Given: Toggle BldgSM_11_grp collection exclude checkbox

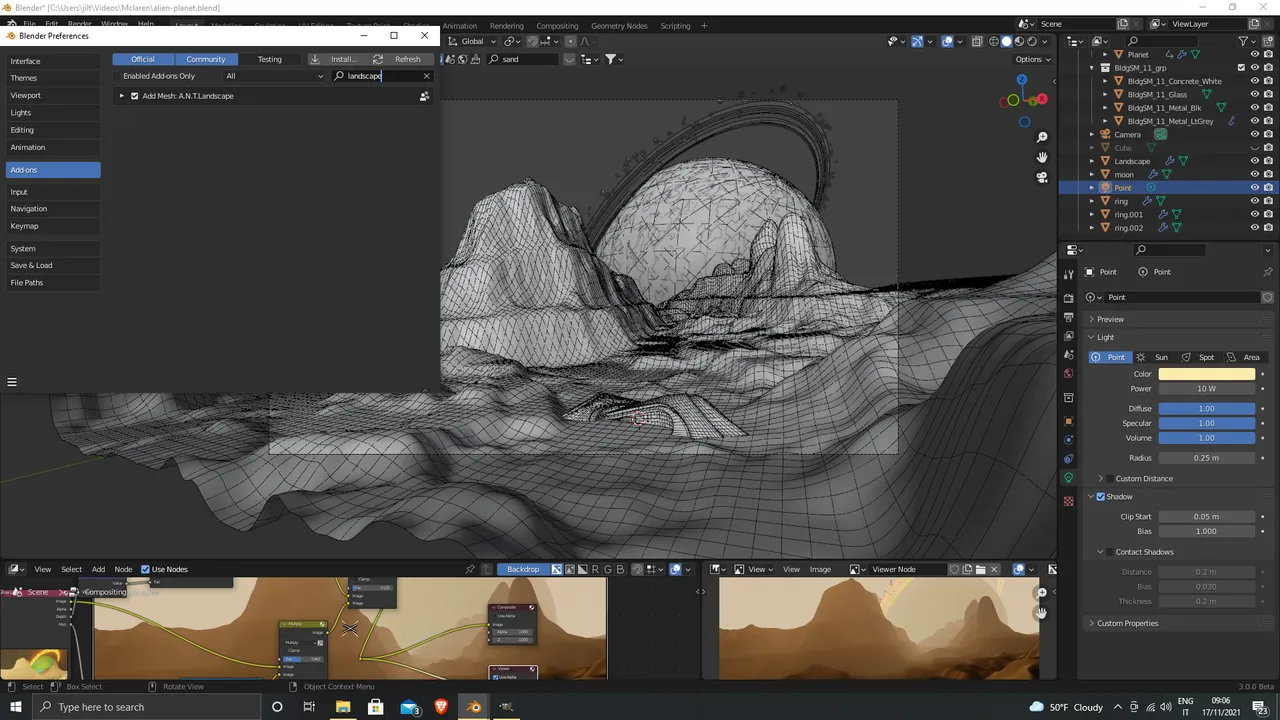Looking at the screenshot, I should click(x=1242, y=68).
